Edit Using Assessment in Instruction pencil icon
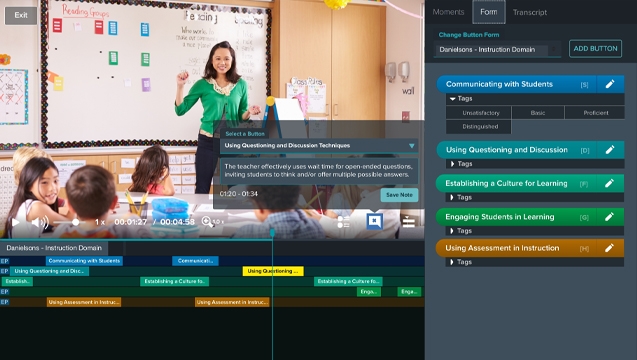This screenshot has height=360, width=637. coord(609,248)
